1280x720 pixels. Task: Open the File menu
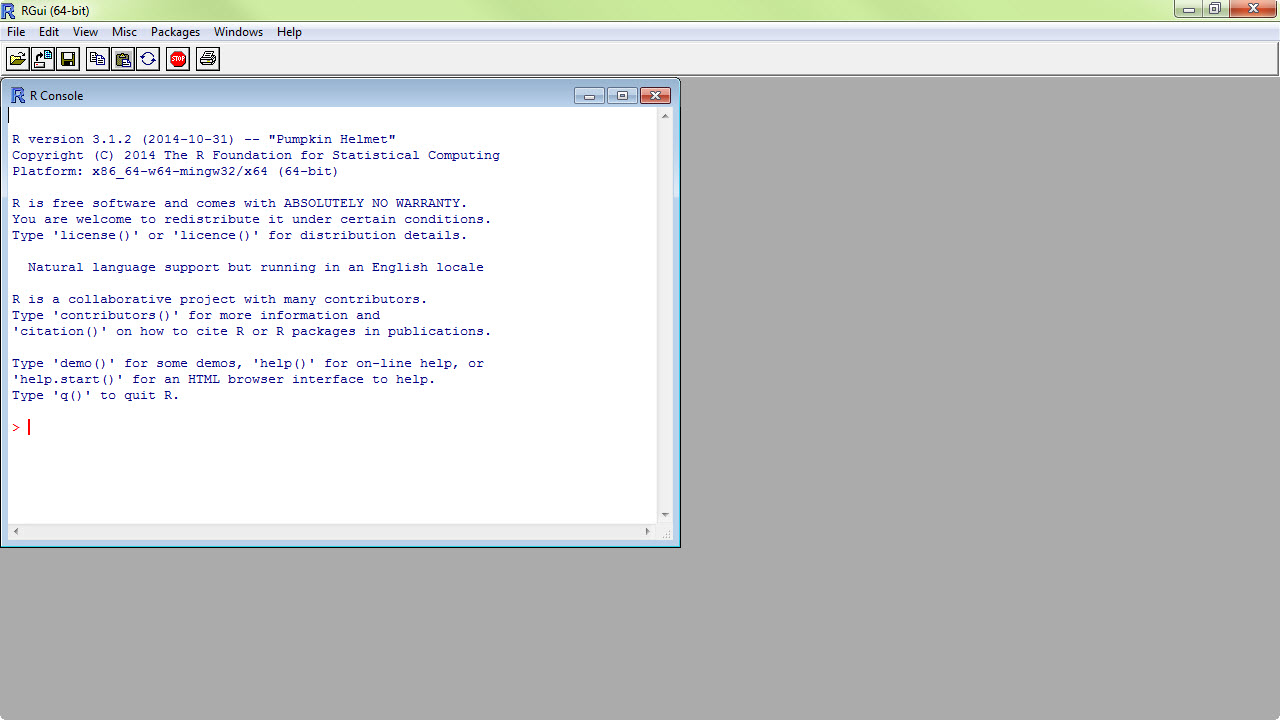pos(16,32)
